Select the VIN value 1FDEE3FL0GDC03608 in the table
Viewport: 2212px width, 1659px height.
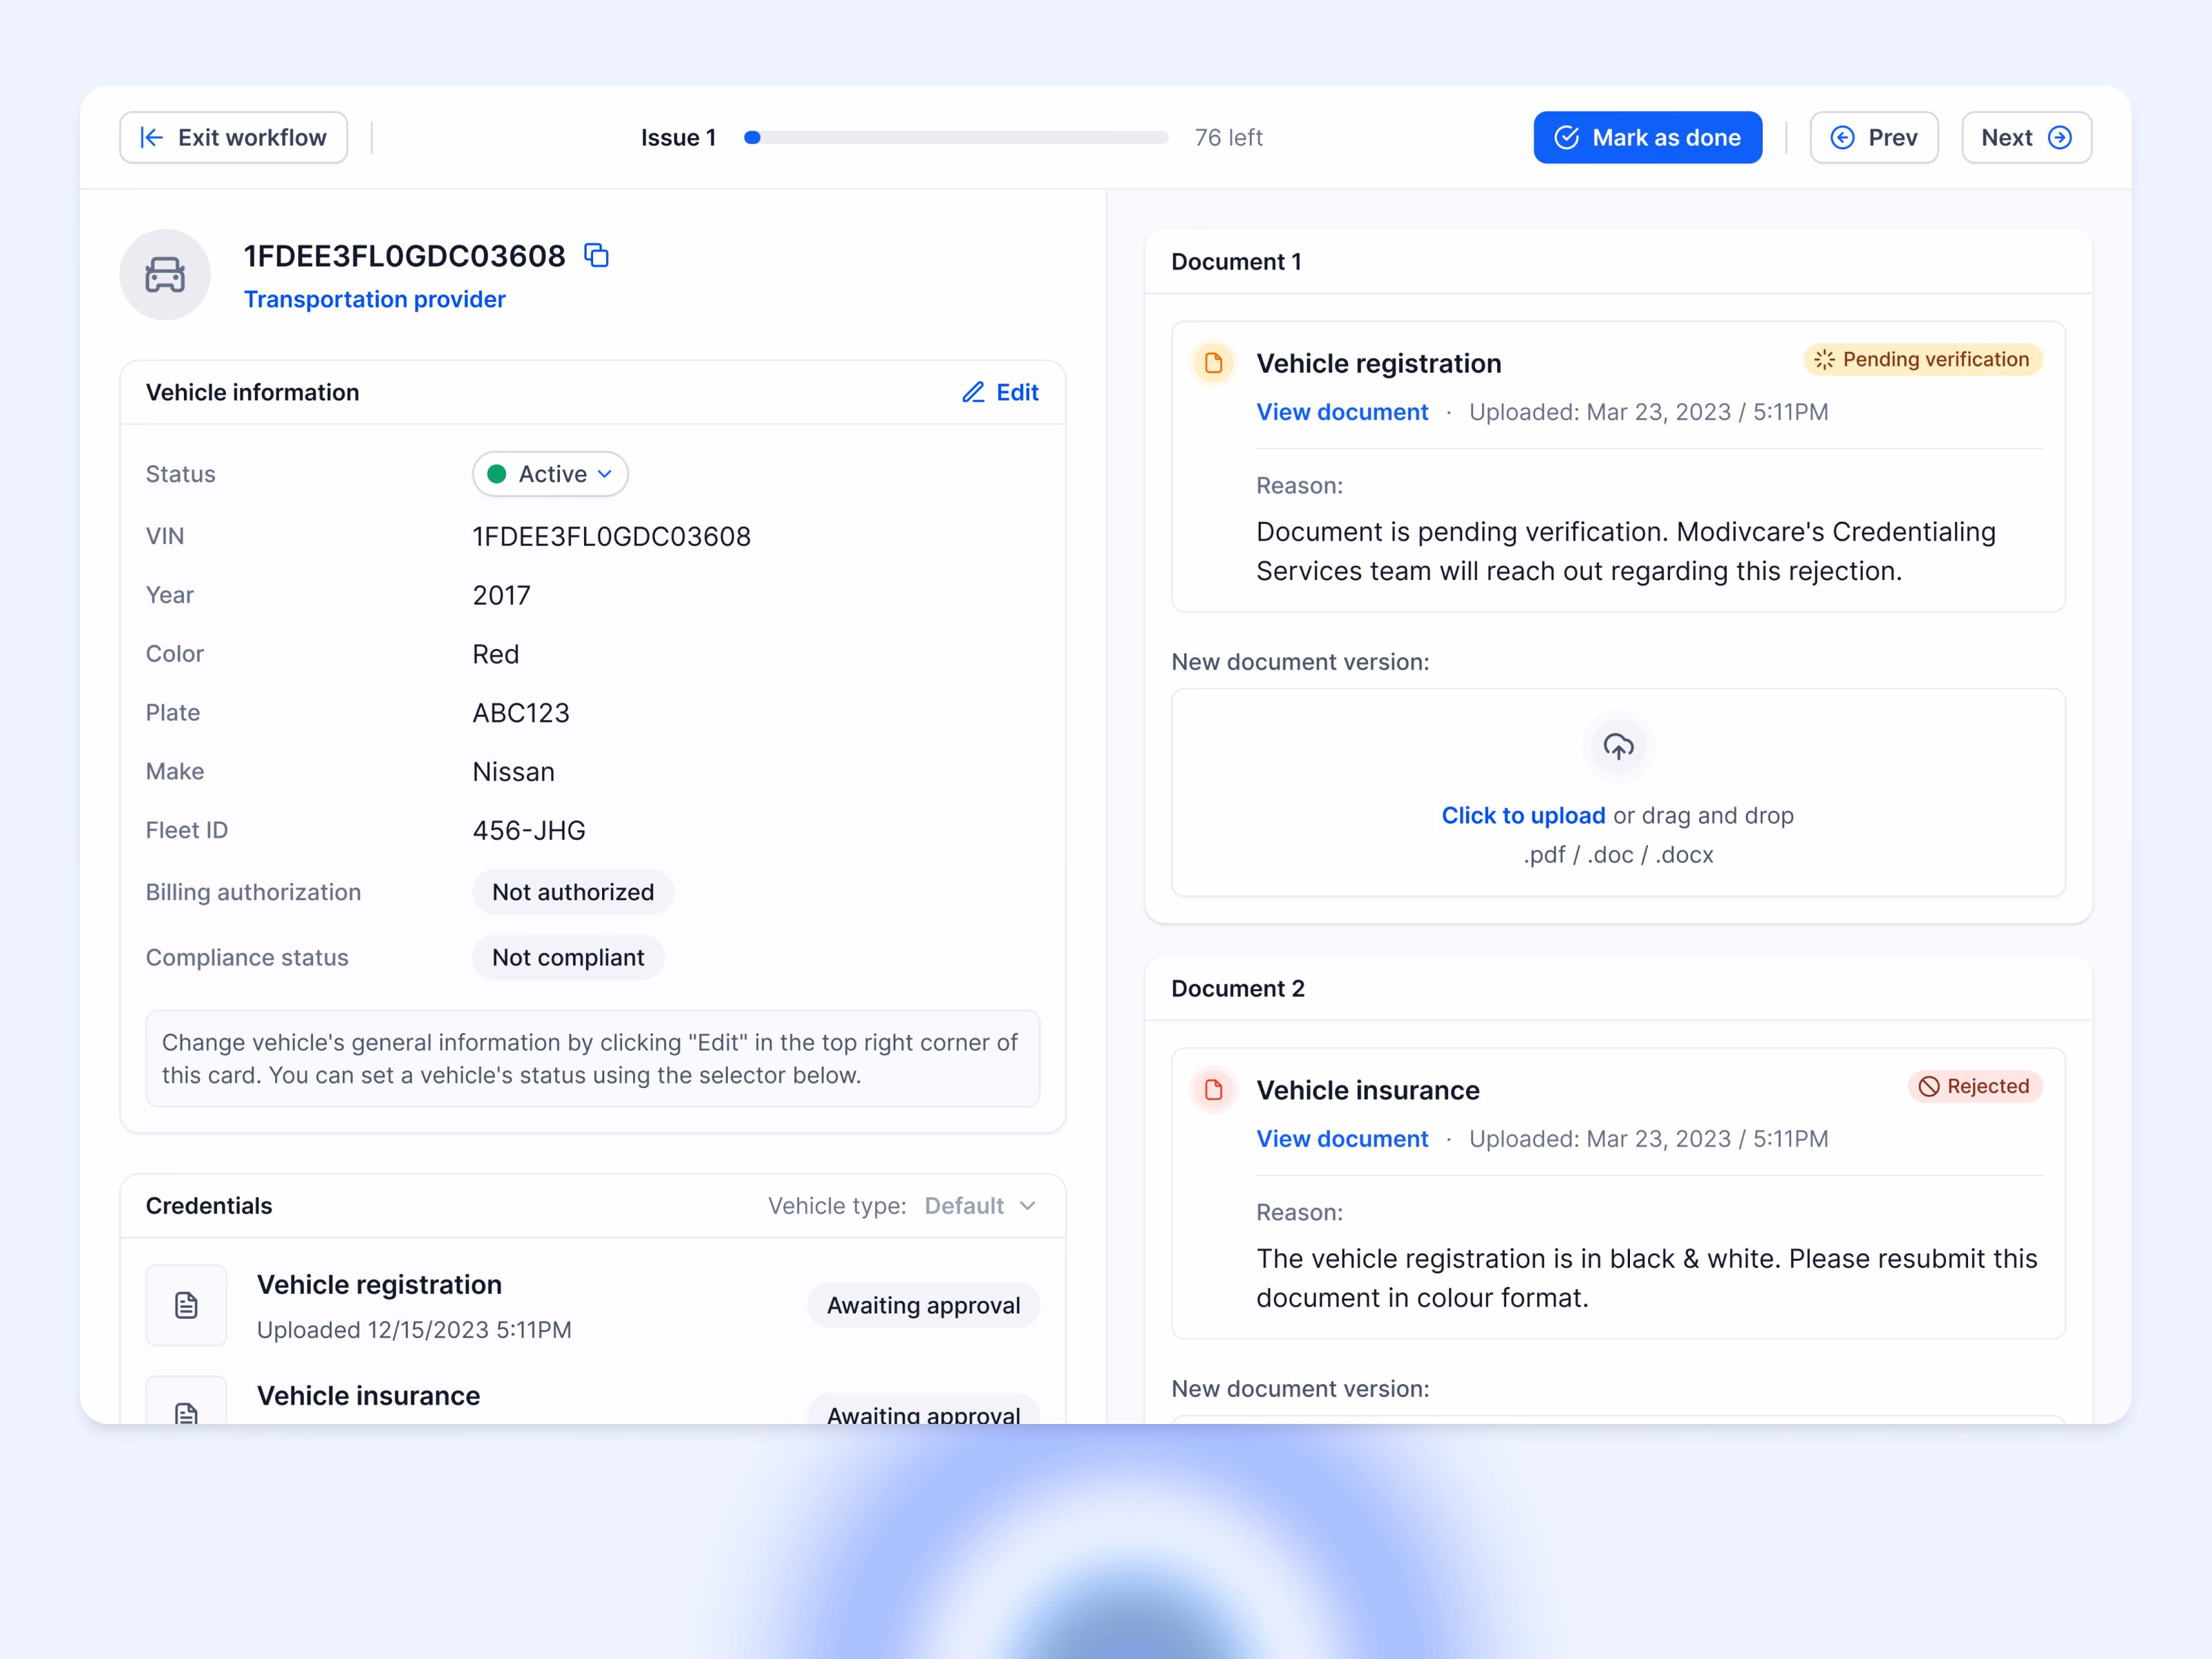[x=611, y=537]
